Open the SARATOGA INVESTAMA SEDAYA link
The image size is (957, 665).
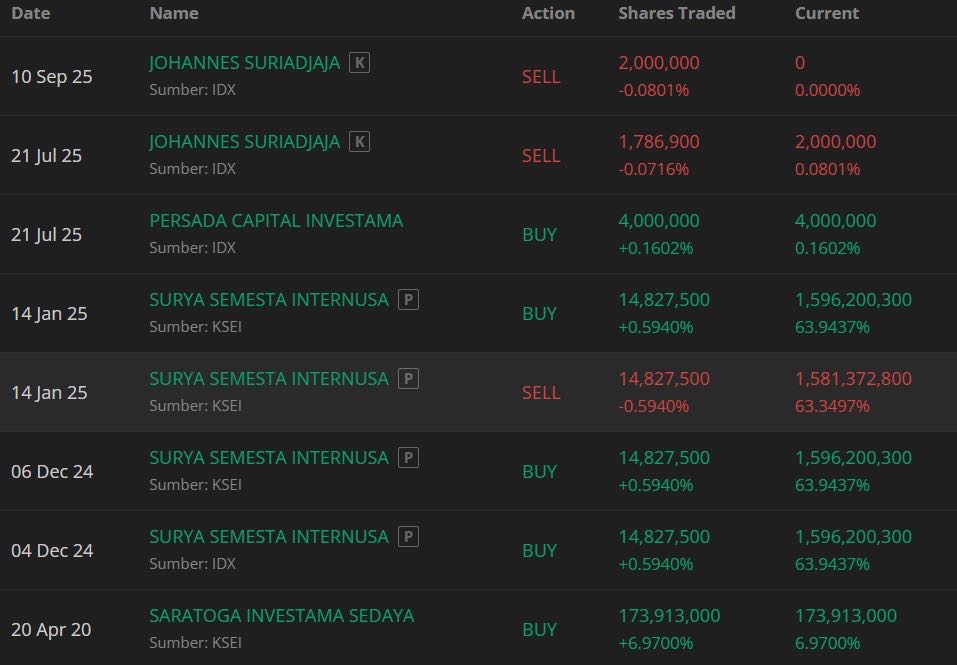pyautogui.click(x=281, y=616)
